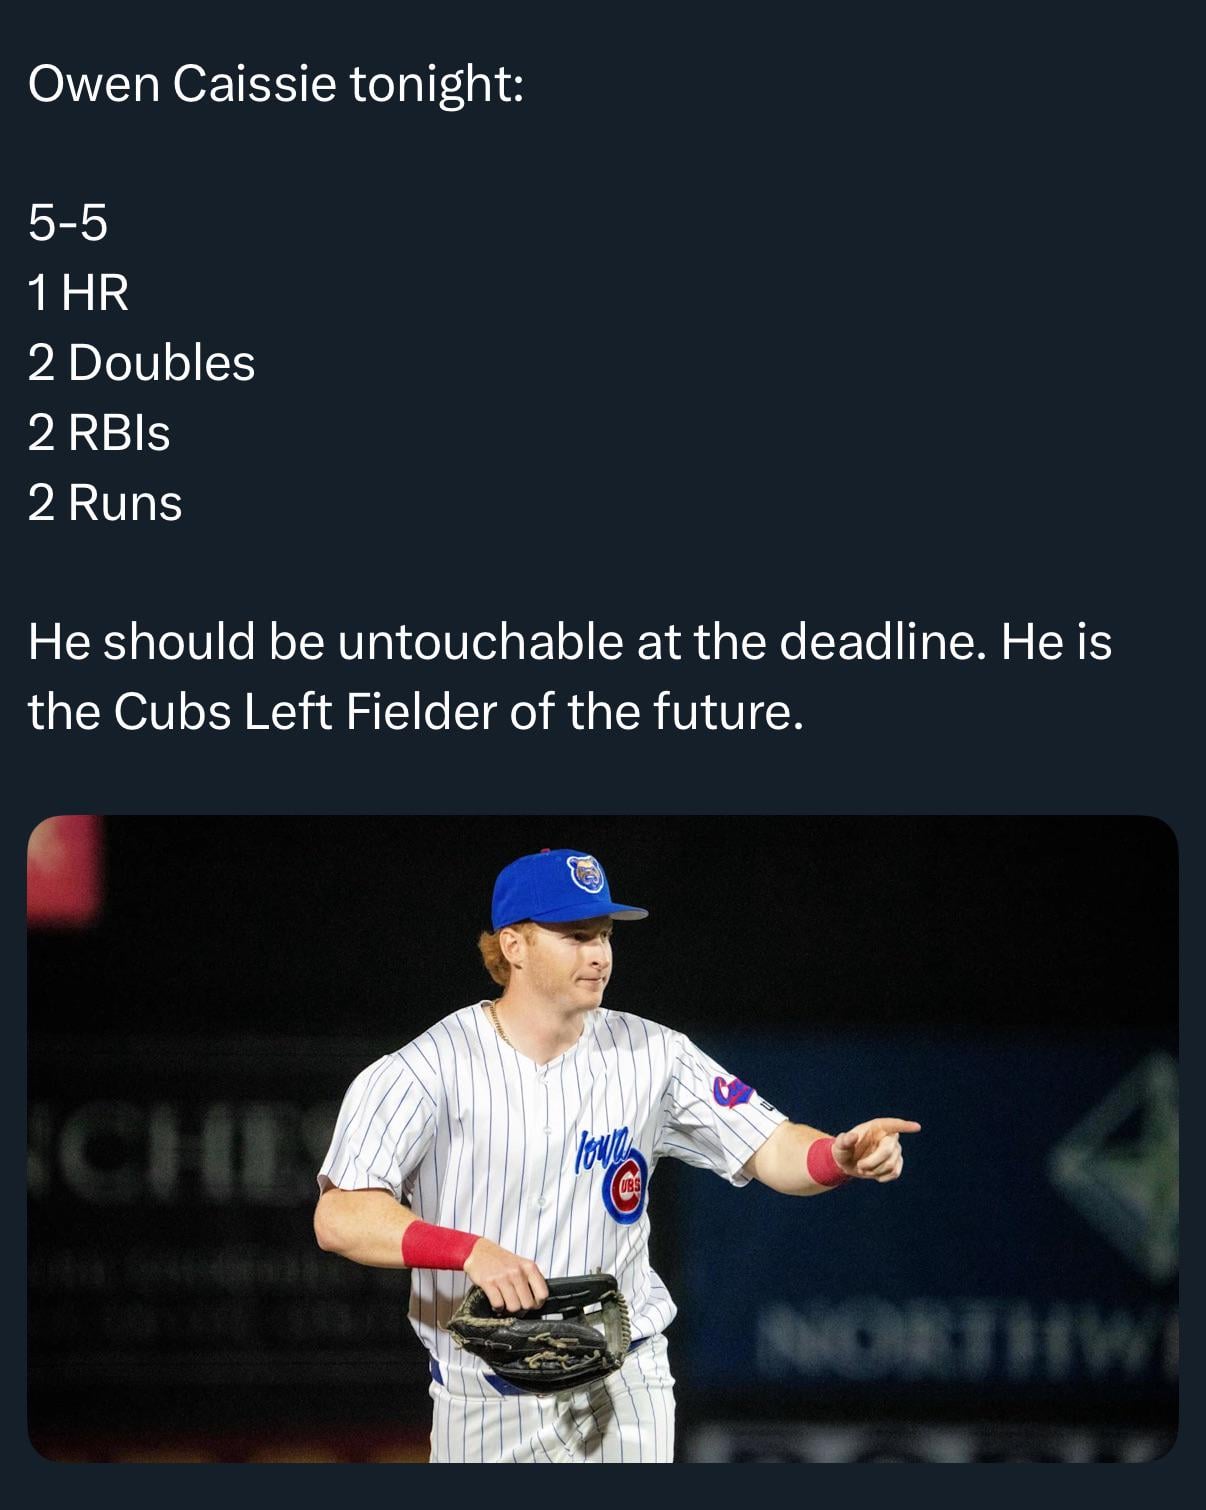The height and width of the screenshot is (1510, 1206).
Task: Click the red wristband on the pointing arm
Action: [824, 1162]
